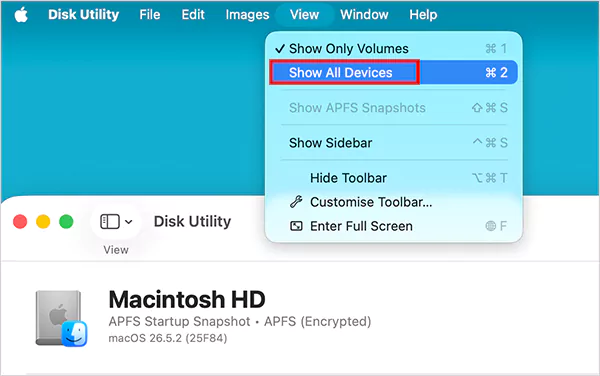Viewport: 600px width, 376px height.
Task: Open the Edit menu
Action: tap(193, 15)
